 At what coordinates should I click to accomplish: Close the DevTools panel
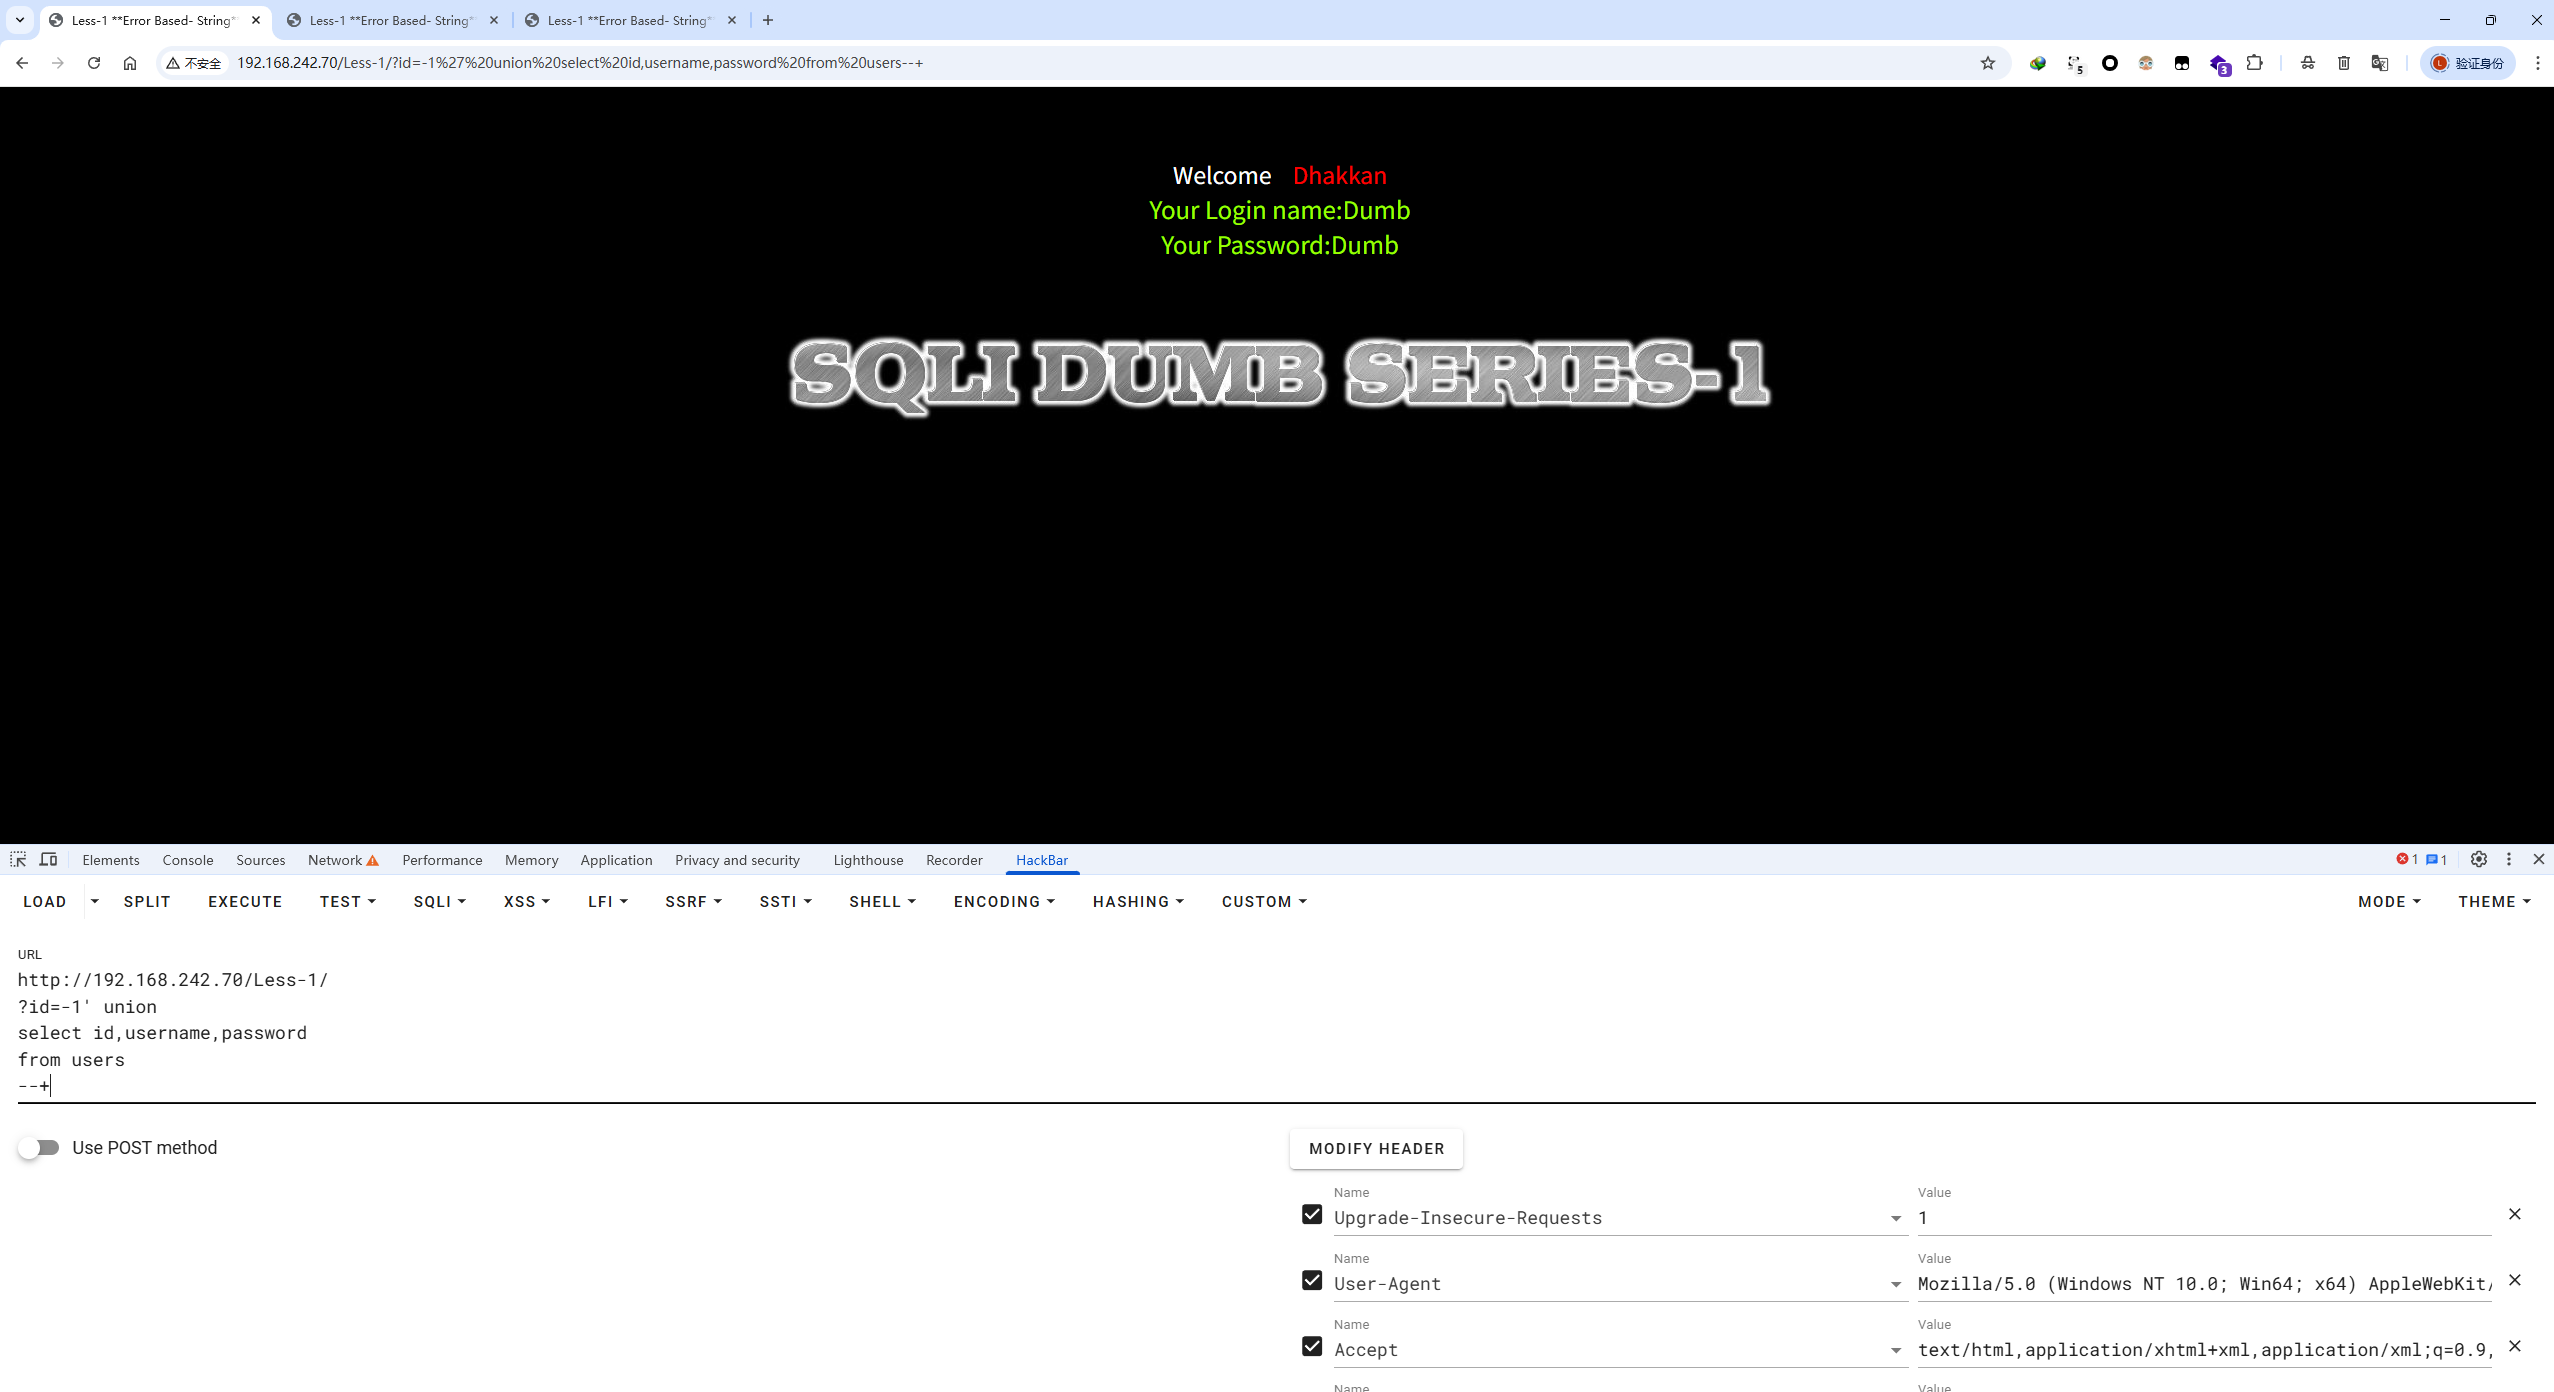click(2539, 860)
